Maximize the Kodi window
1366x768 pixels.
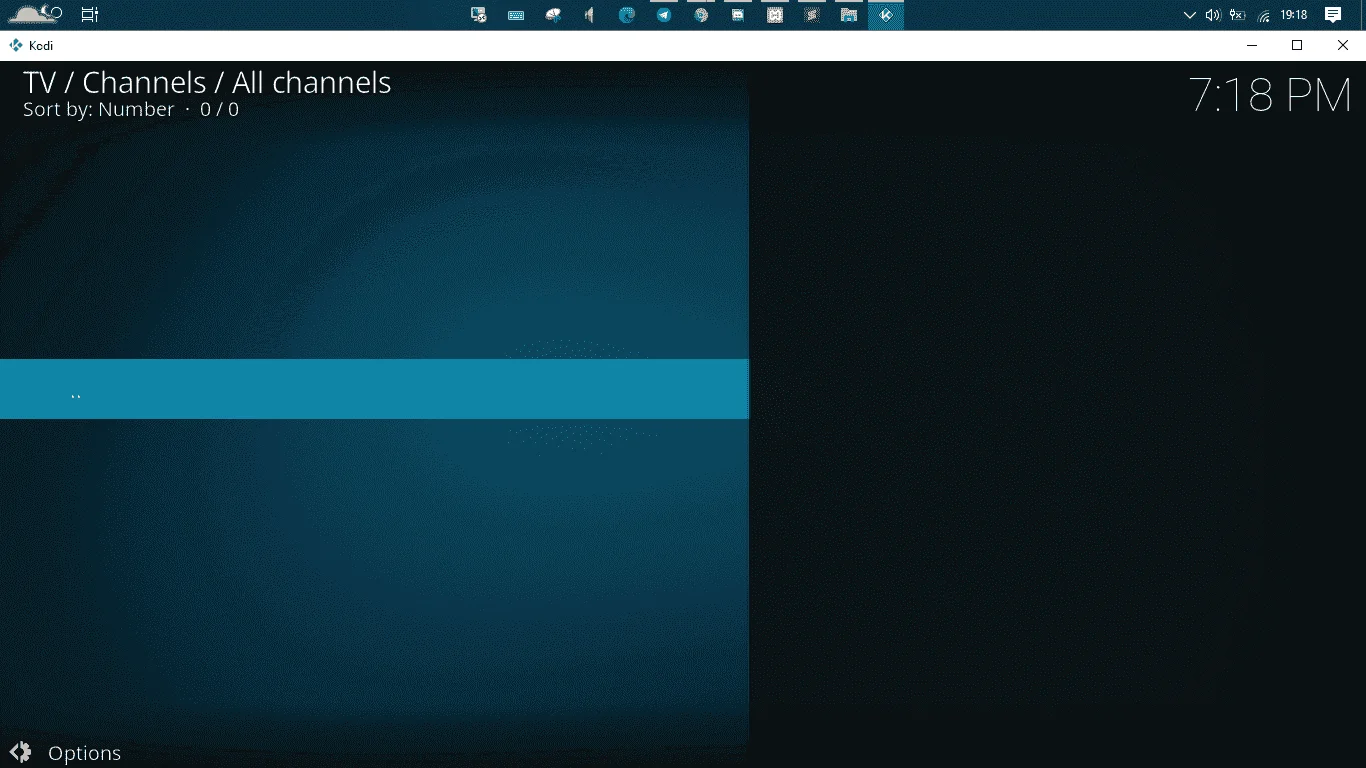tap(1297, 45)
